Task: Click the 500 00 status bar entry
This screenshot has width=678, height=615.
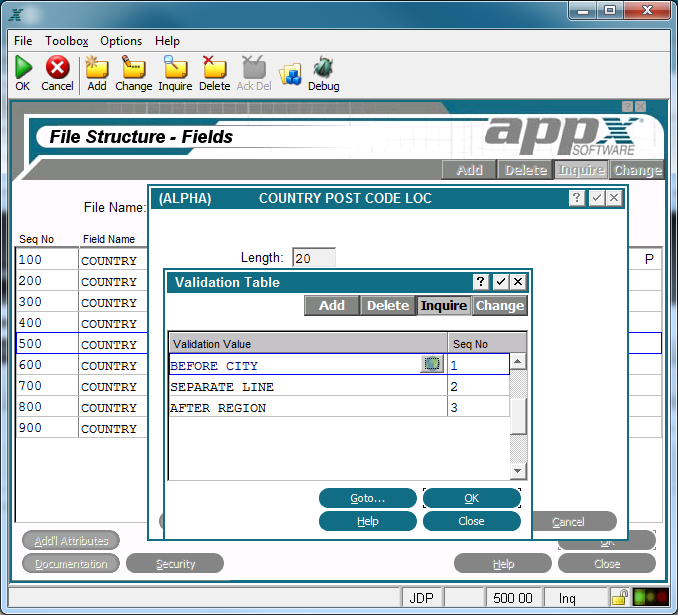Action: [x=512, y=597]
